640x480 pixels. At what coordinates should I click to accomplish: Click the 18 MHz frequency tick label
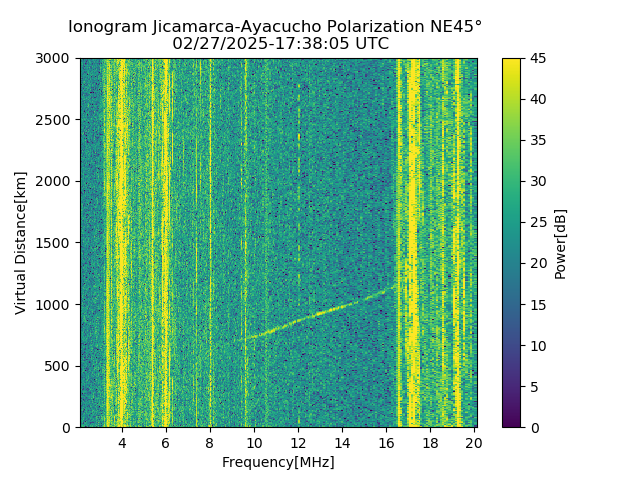430,443
